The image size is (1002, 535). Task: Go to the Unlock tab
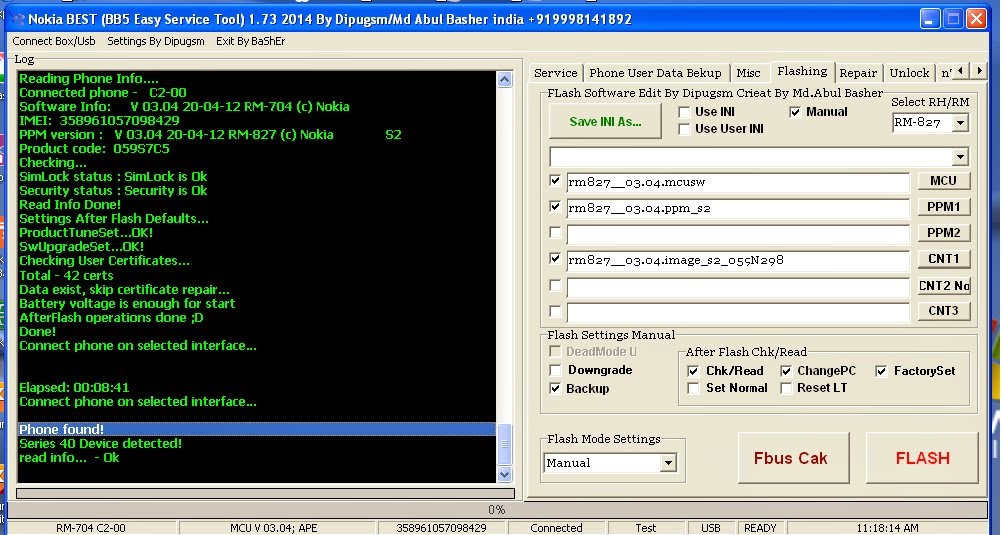pos(909,73)
